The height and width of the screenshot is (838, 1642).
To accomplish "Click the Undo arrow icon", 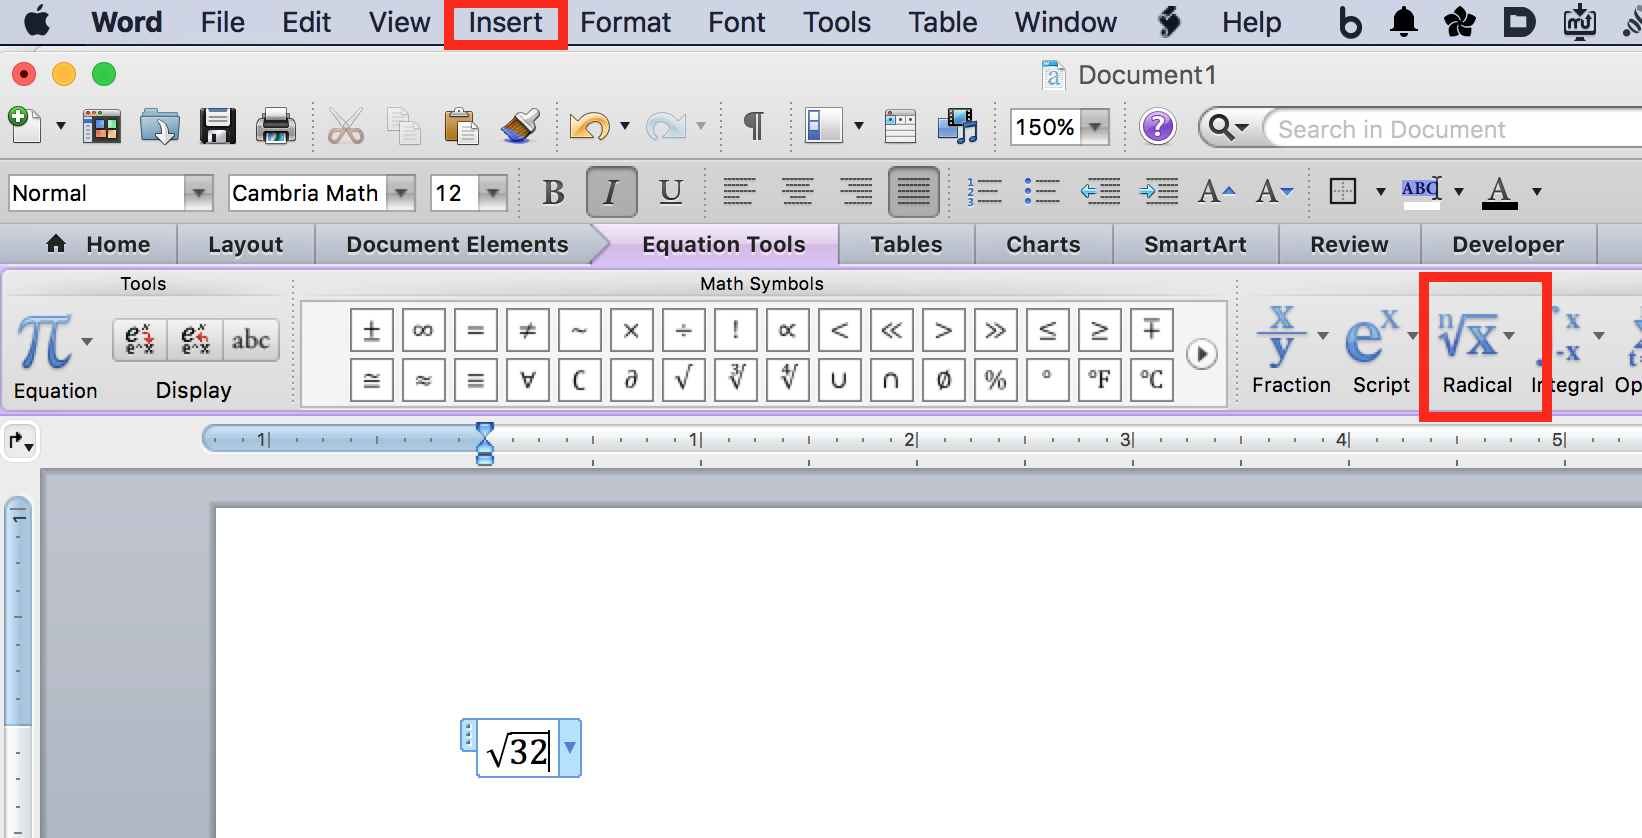I will pos(589,127).
